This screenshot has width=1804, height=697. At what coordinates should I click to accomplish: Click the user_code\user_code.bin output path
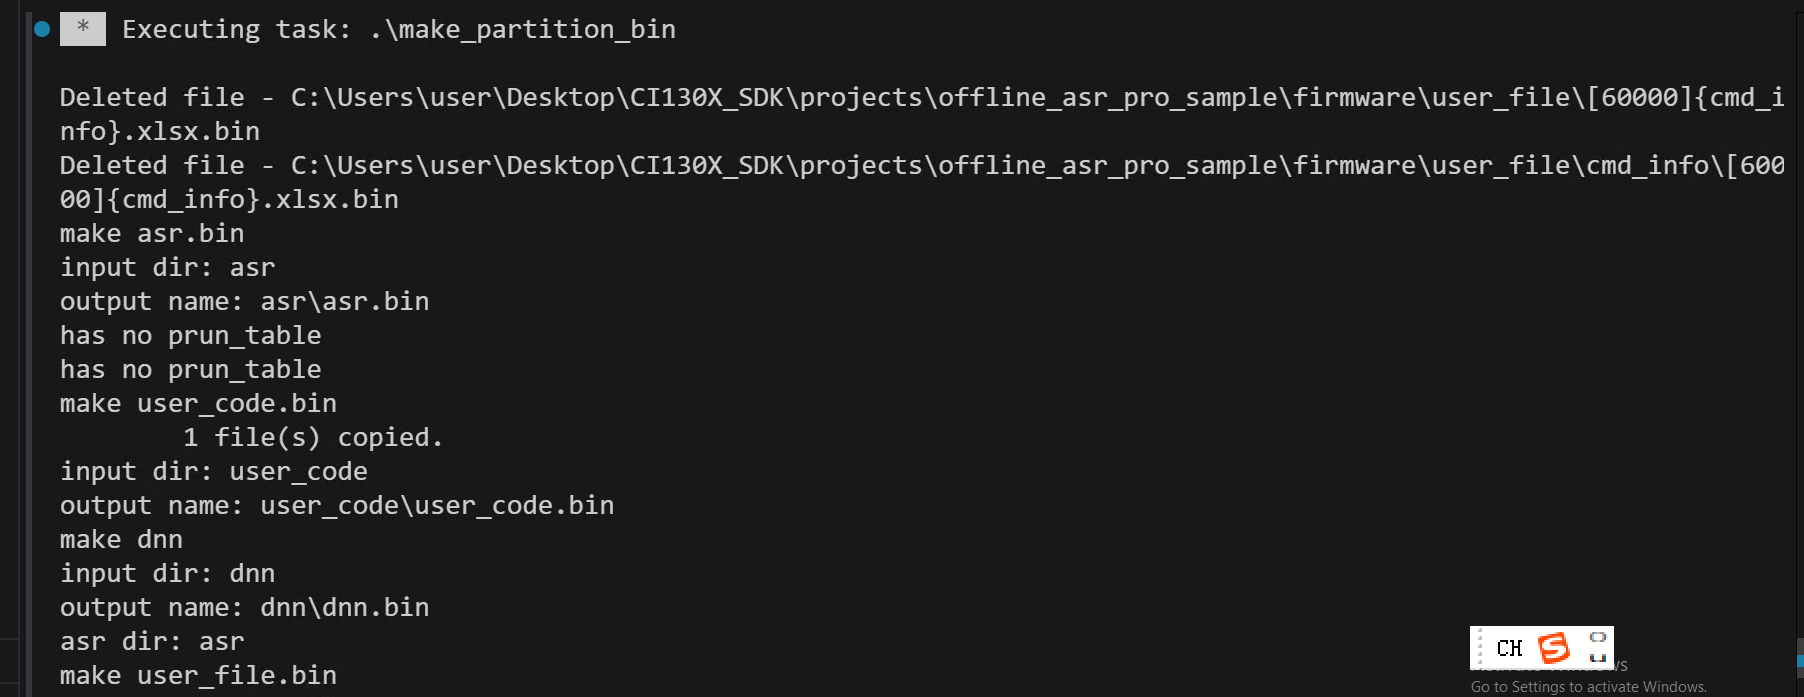(437, 506)
